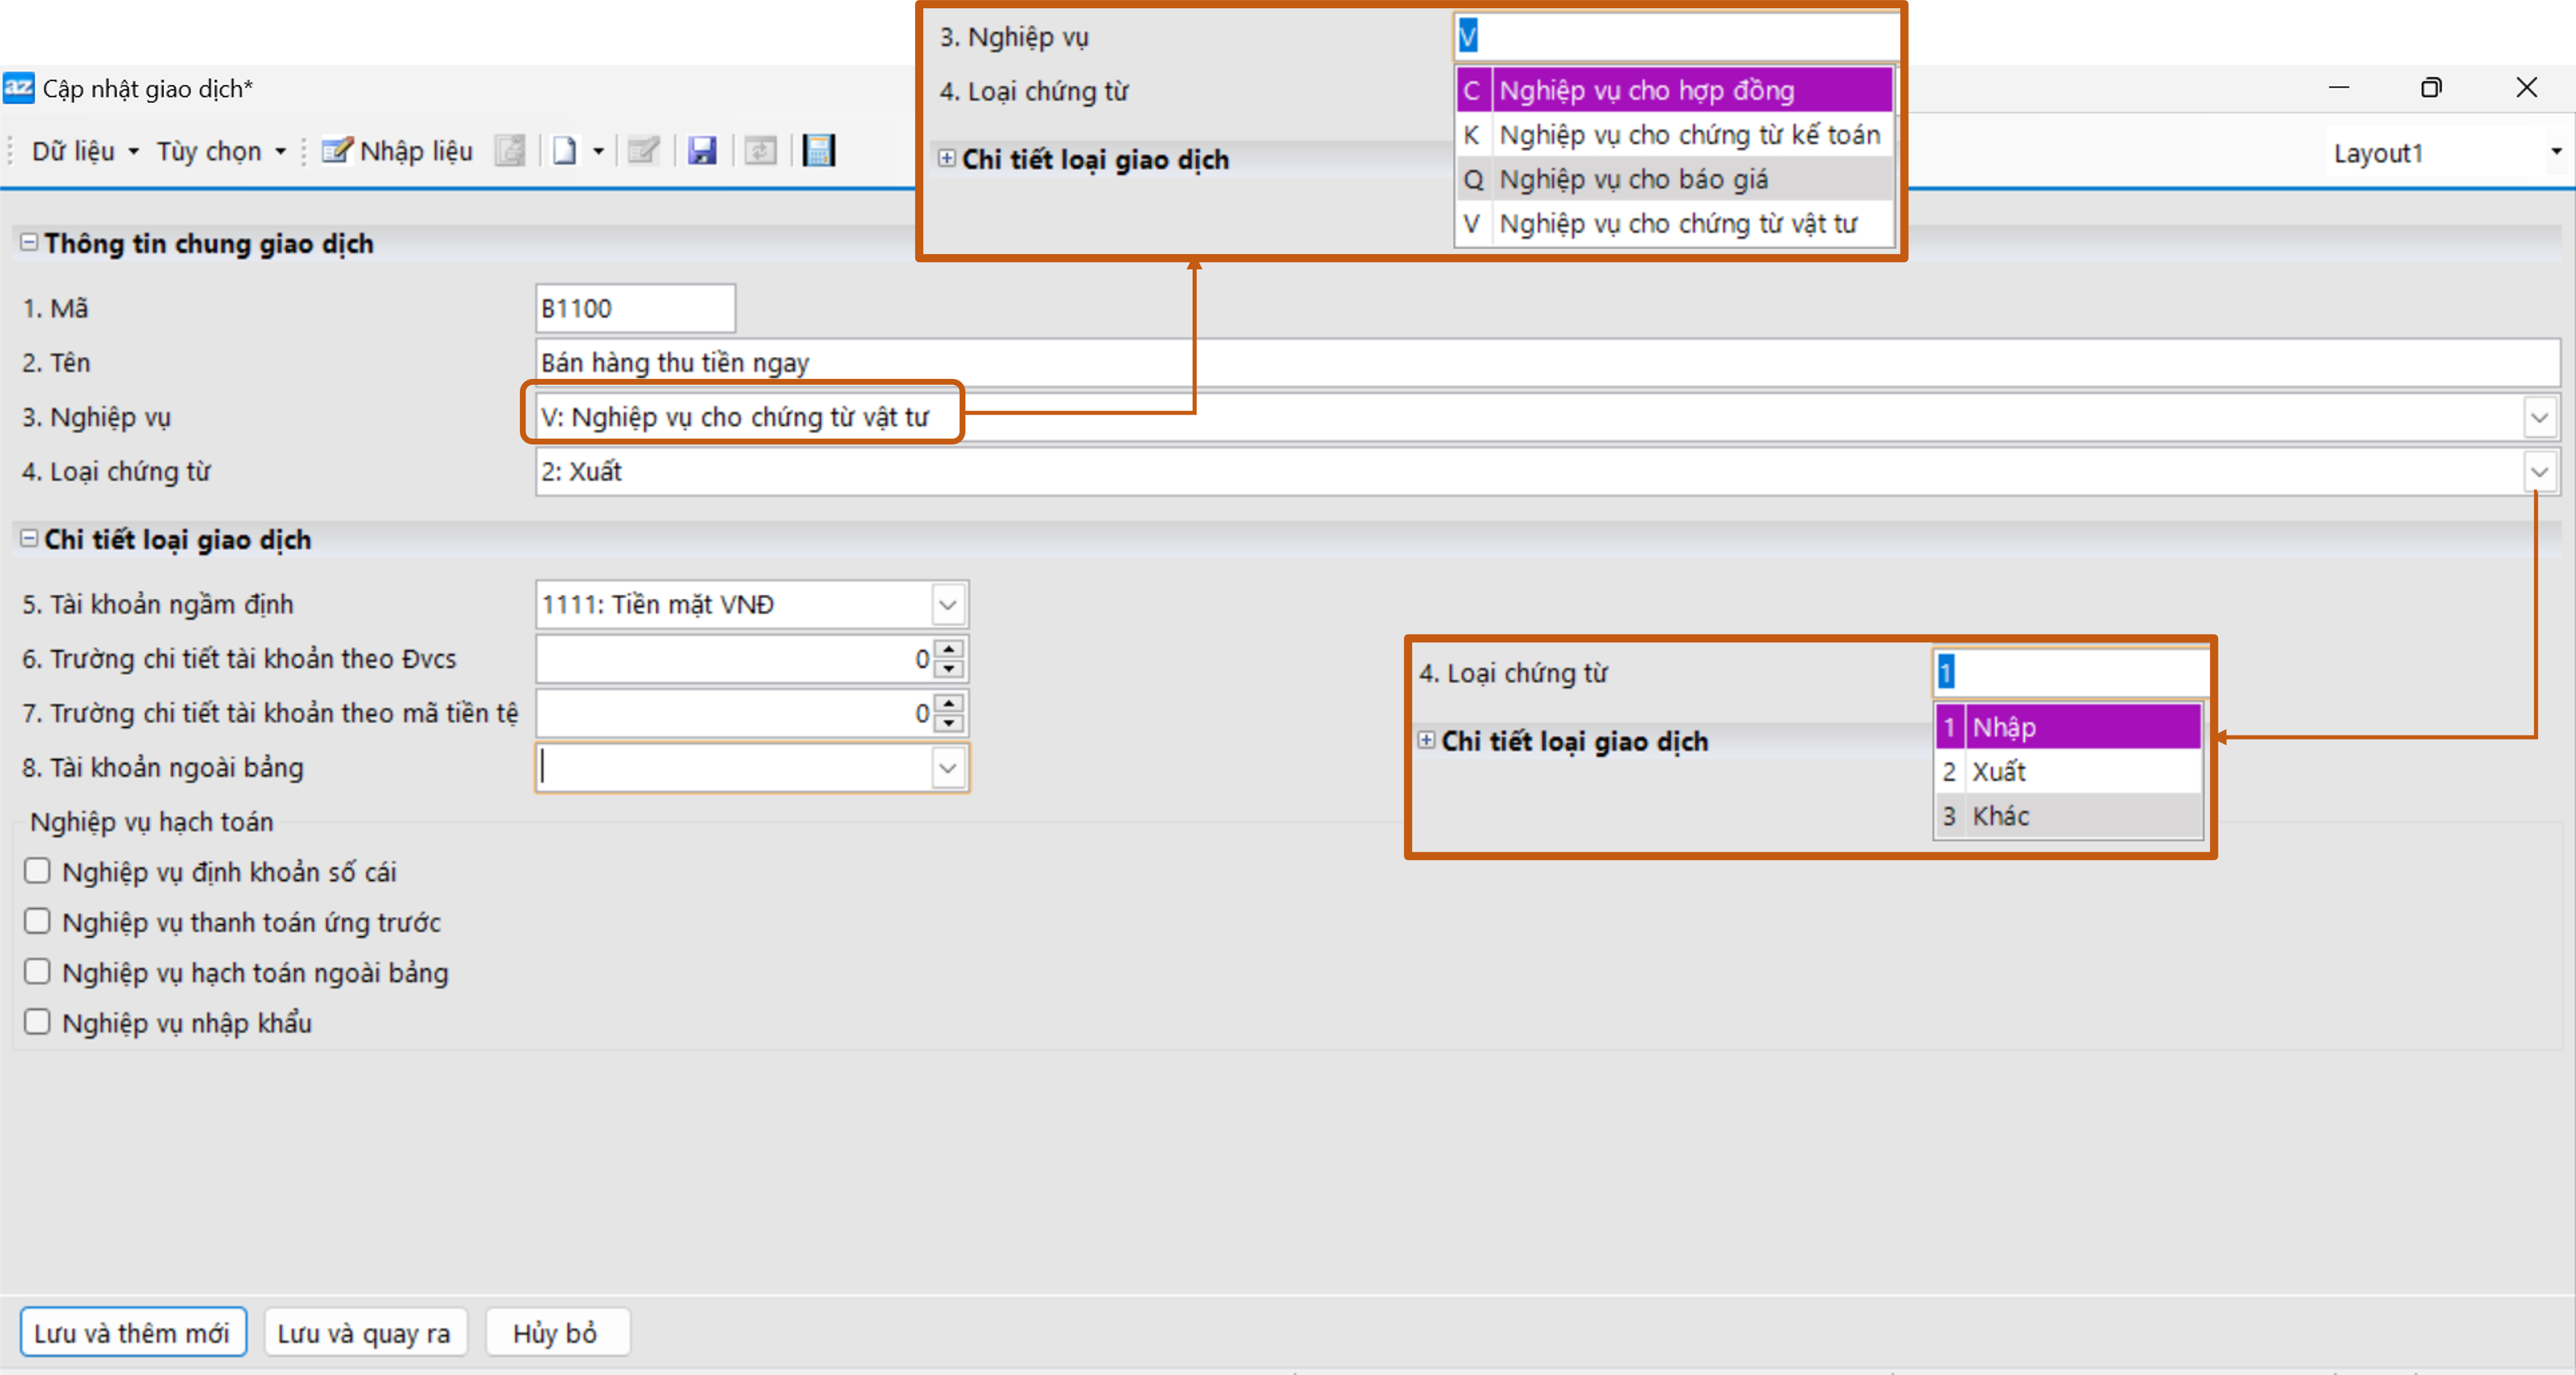Enable Nghiệp vụ định khoản sổ cái checkbox
Screen dimensions: 2576x1375
pyautogui.click(x=37, y=871)
